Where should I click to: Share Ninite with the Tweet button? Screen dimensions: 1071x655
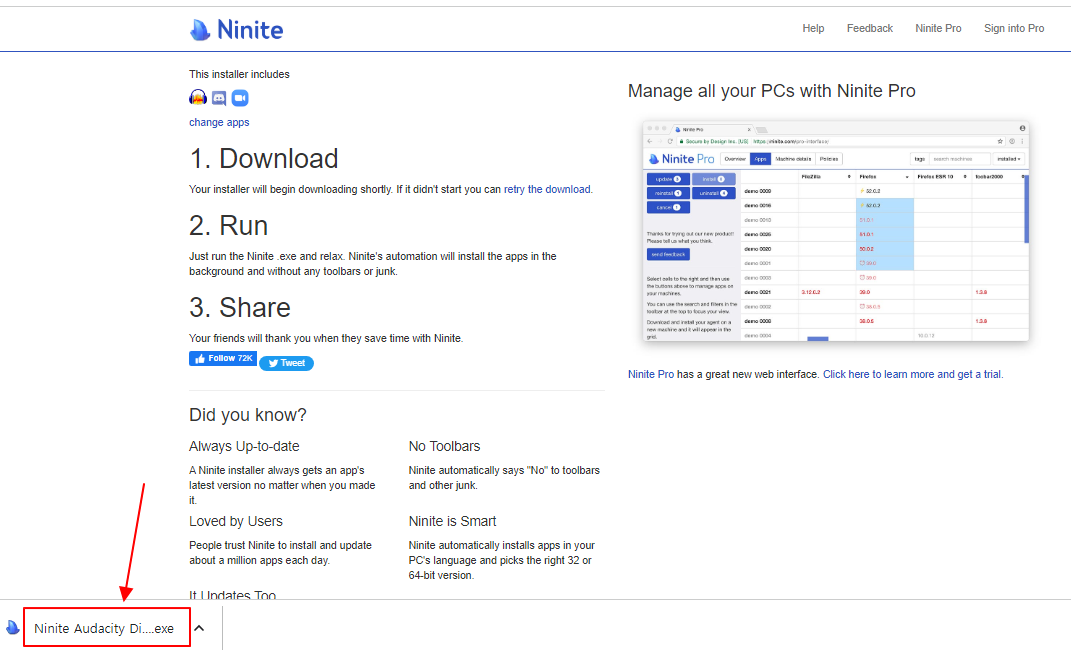click(286, 363)
